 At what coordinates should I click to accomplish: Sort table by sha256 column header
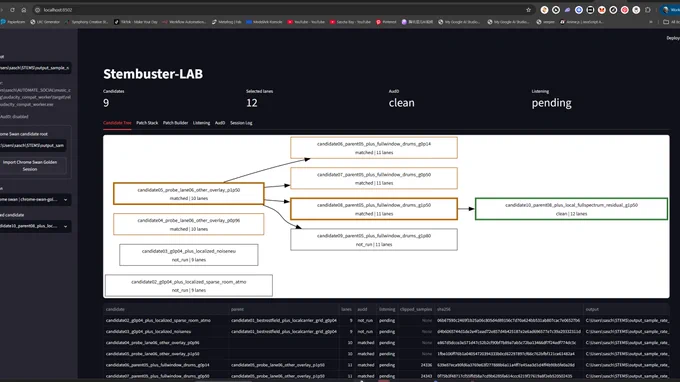pos(508,309)
